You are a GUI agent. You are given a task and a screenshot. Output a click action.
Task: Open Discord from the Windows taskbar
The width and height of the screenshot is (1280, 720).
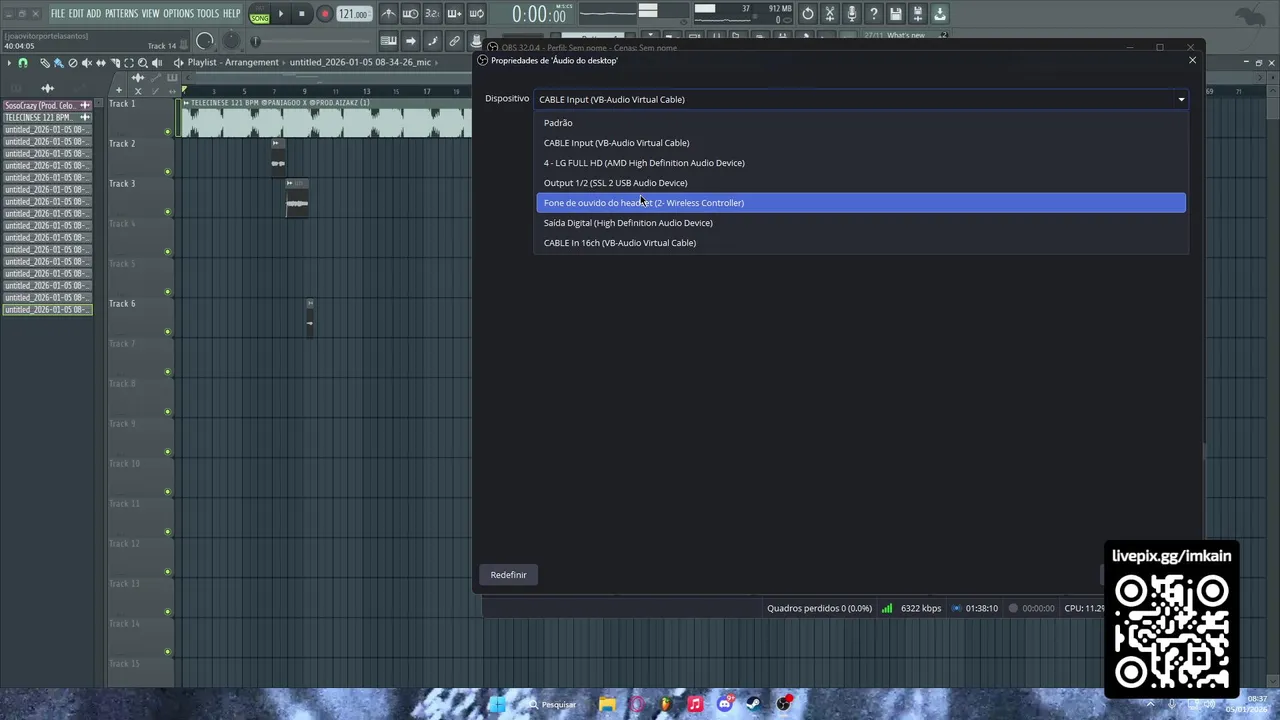[x=724, y=704]
